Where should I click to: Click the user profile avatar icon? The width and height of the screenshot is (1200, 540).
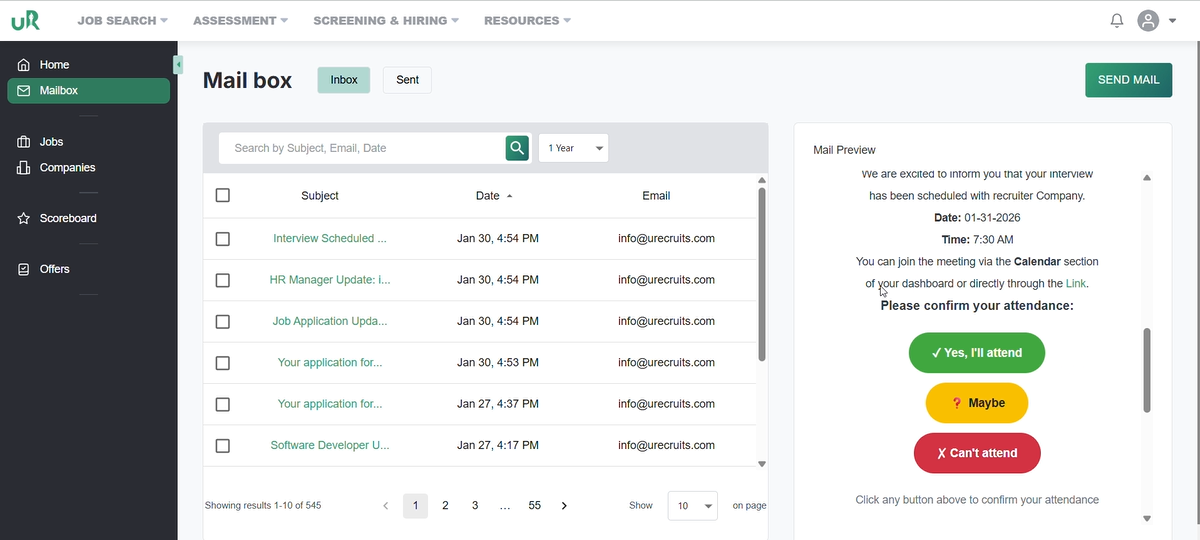pyautogui.click(x=1149, y=21)
